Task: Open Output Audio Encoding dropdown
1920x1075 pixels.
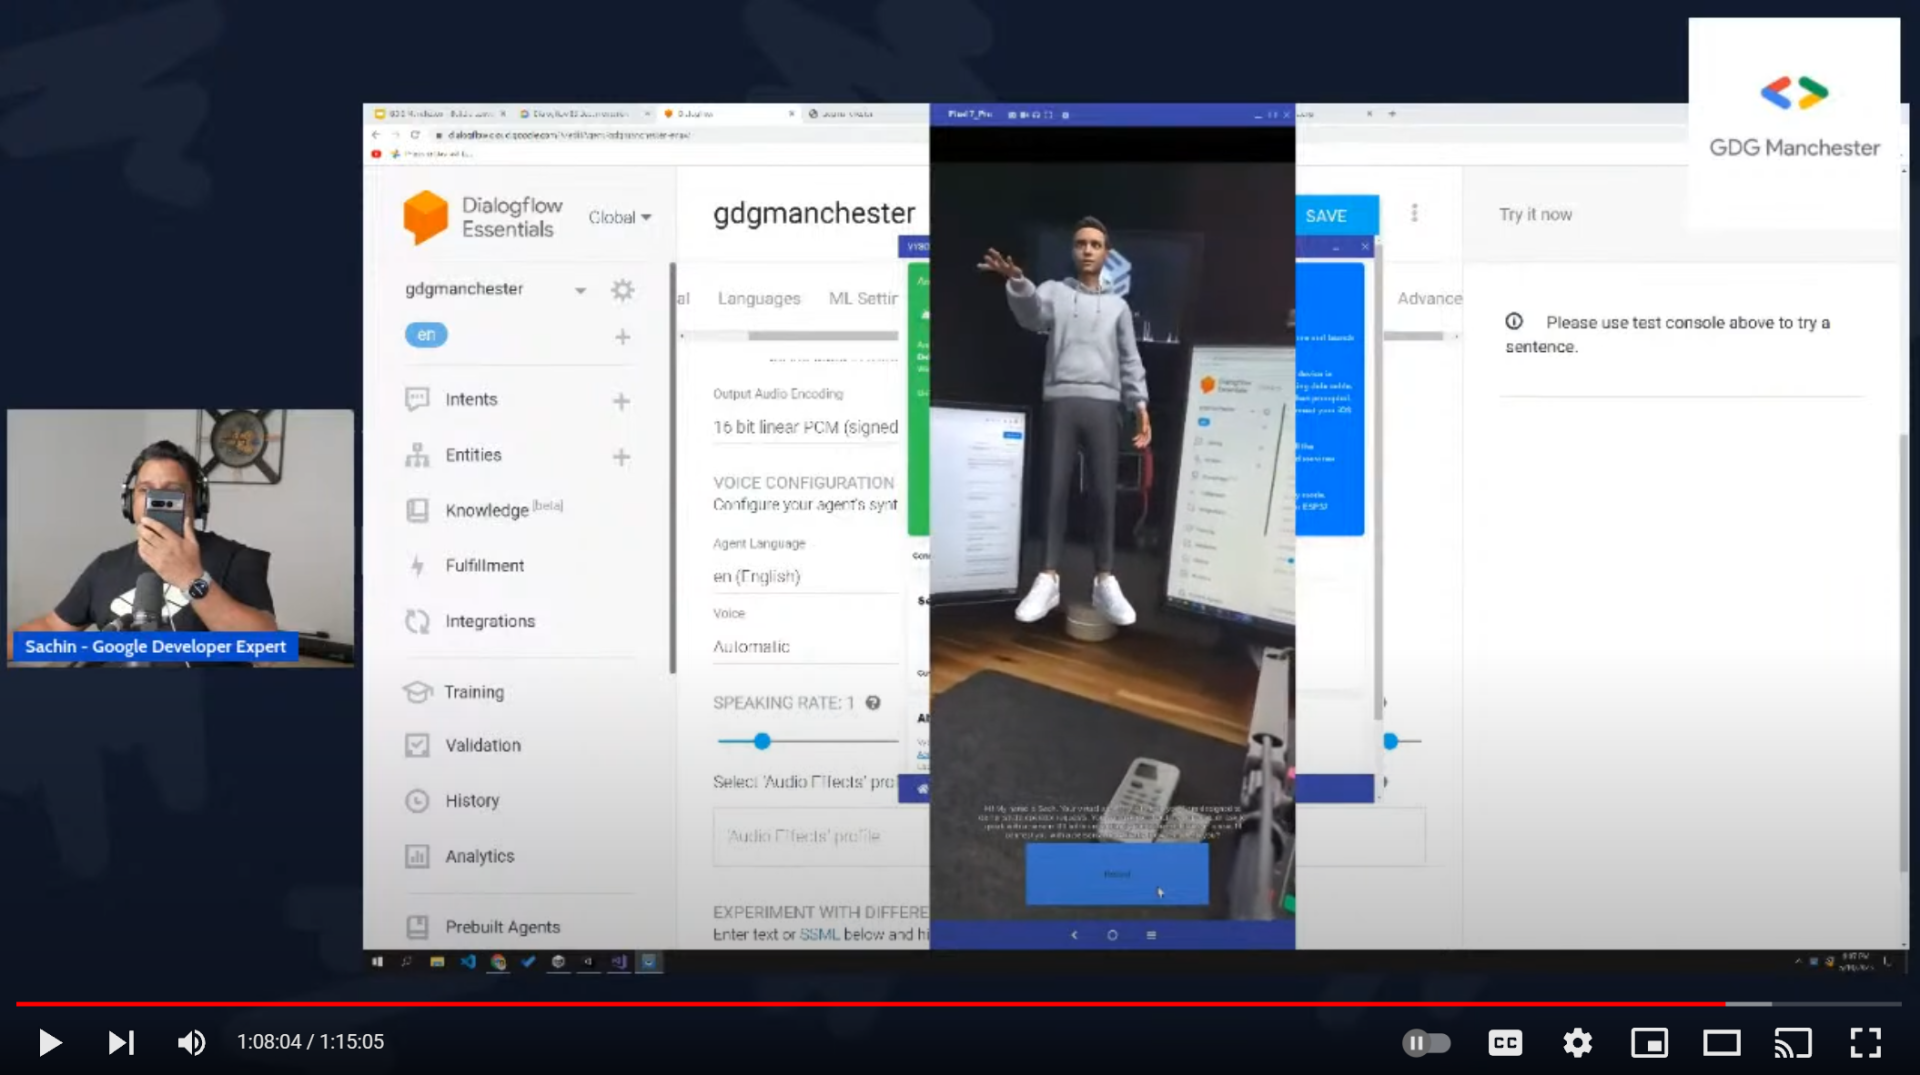Action: [x=805, y=428]
